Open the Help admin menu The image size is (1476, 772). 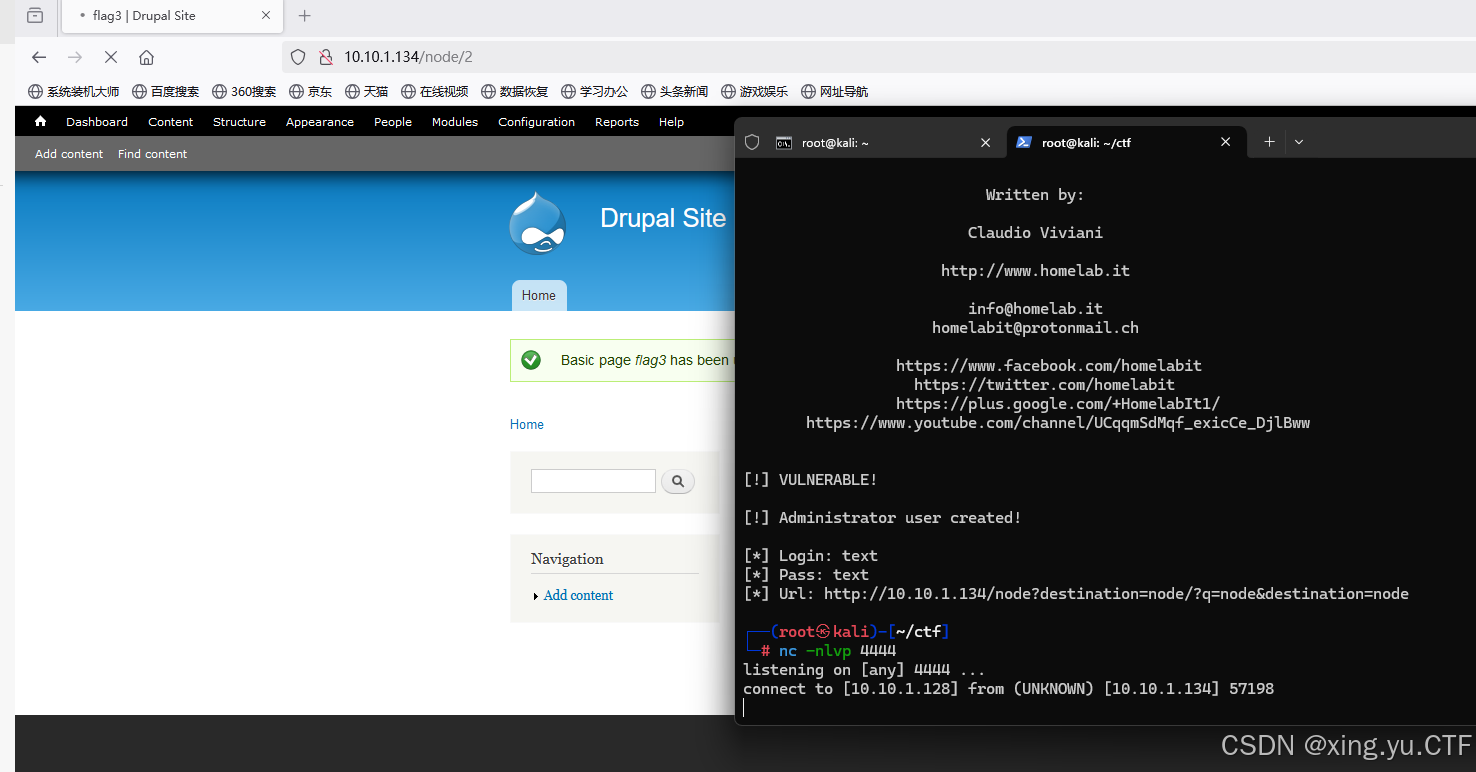point(671,122)
